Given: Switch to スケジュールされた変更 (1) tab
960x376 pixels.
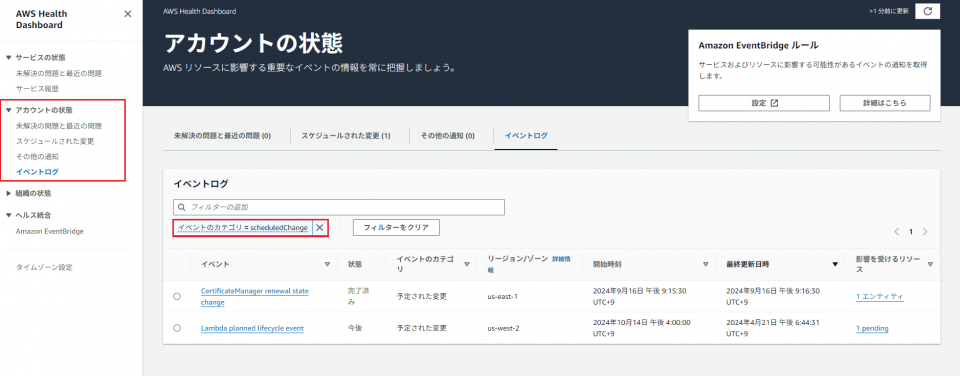Looking at the screenshot, I should click(345, 136).
